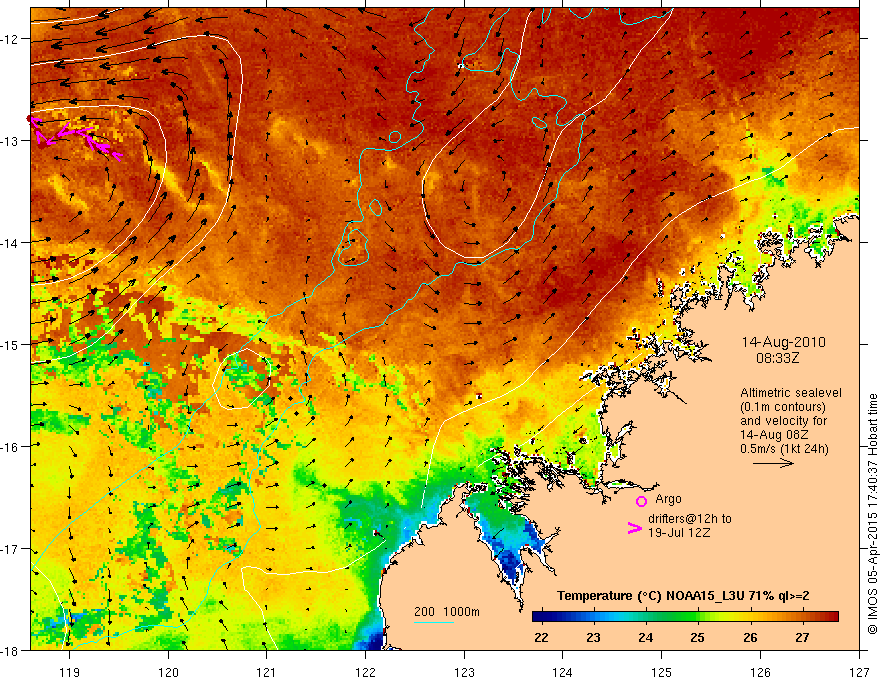Click the Temperature NOAA15_L3U title text
The width and height of the screenshot is (880, 680).
(x=682, y=596)
